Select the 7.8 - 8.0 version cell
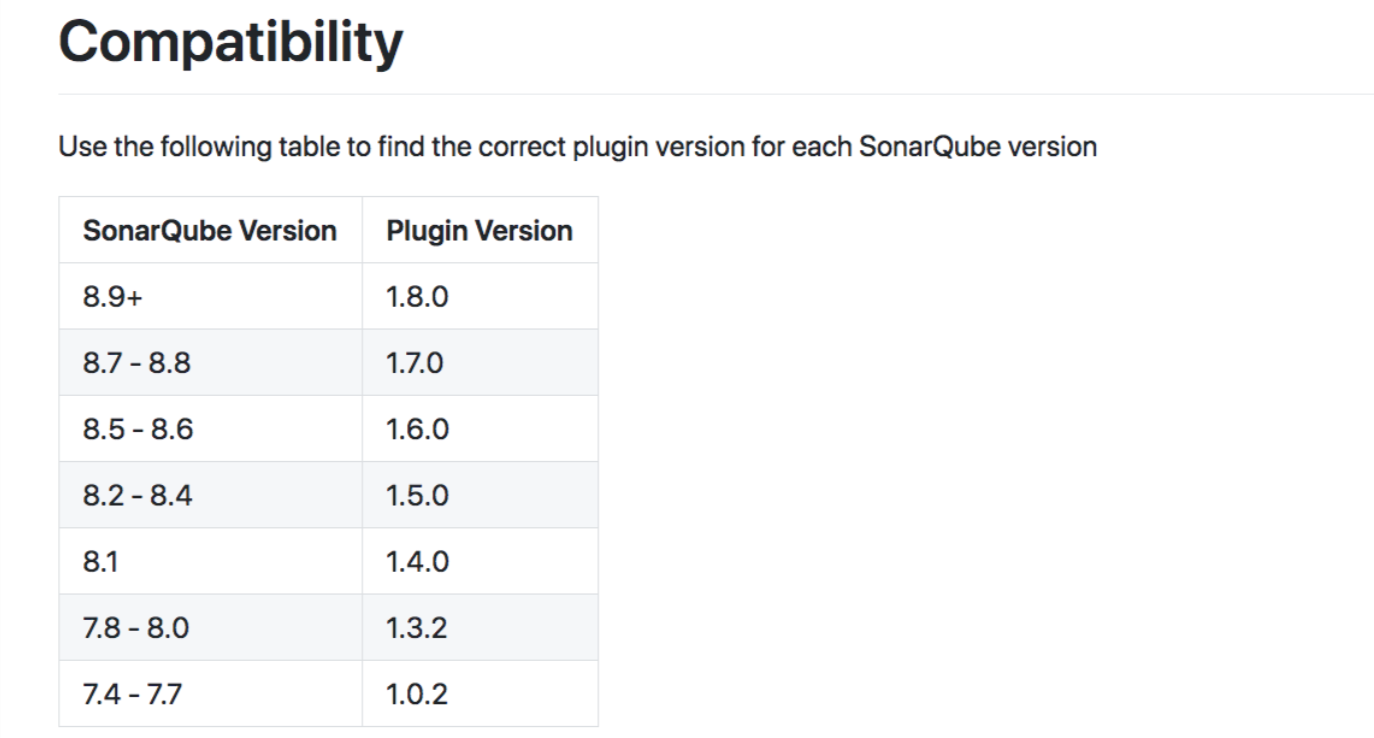This screenshot has height=738, width=1374. pyautogui.click(x=210, y=627)
